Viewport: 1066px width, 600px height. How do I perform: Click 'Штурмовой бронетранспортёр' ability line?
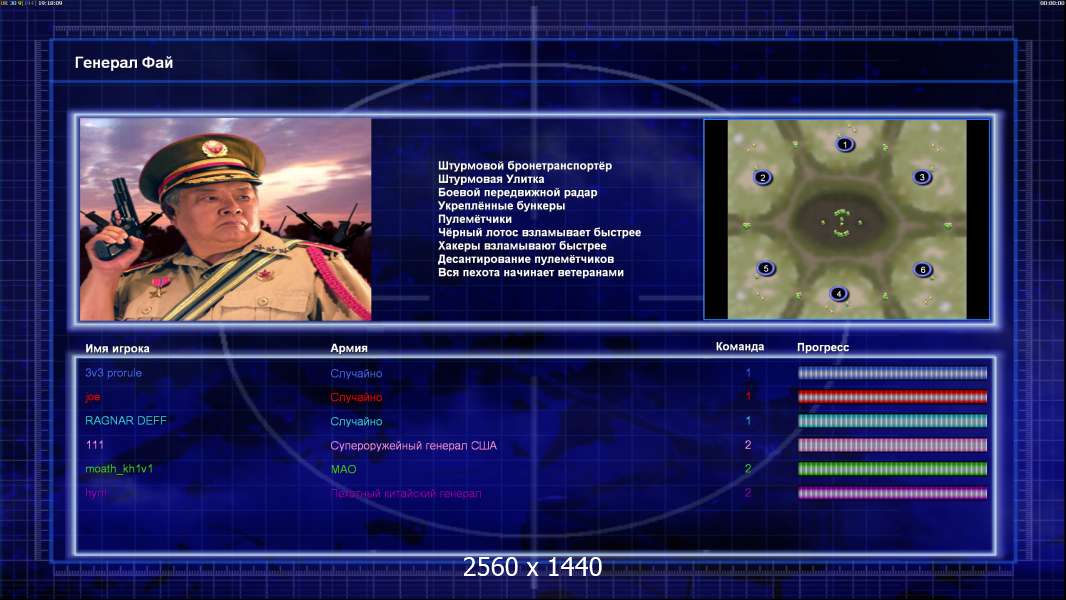tap(525, 166)
